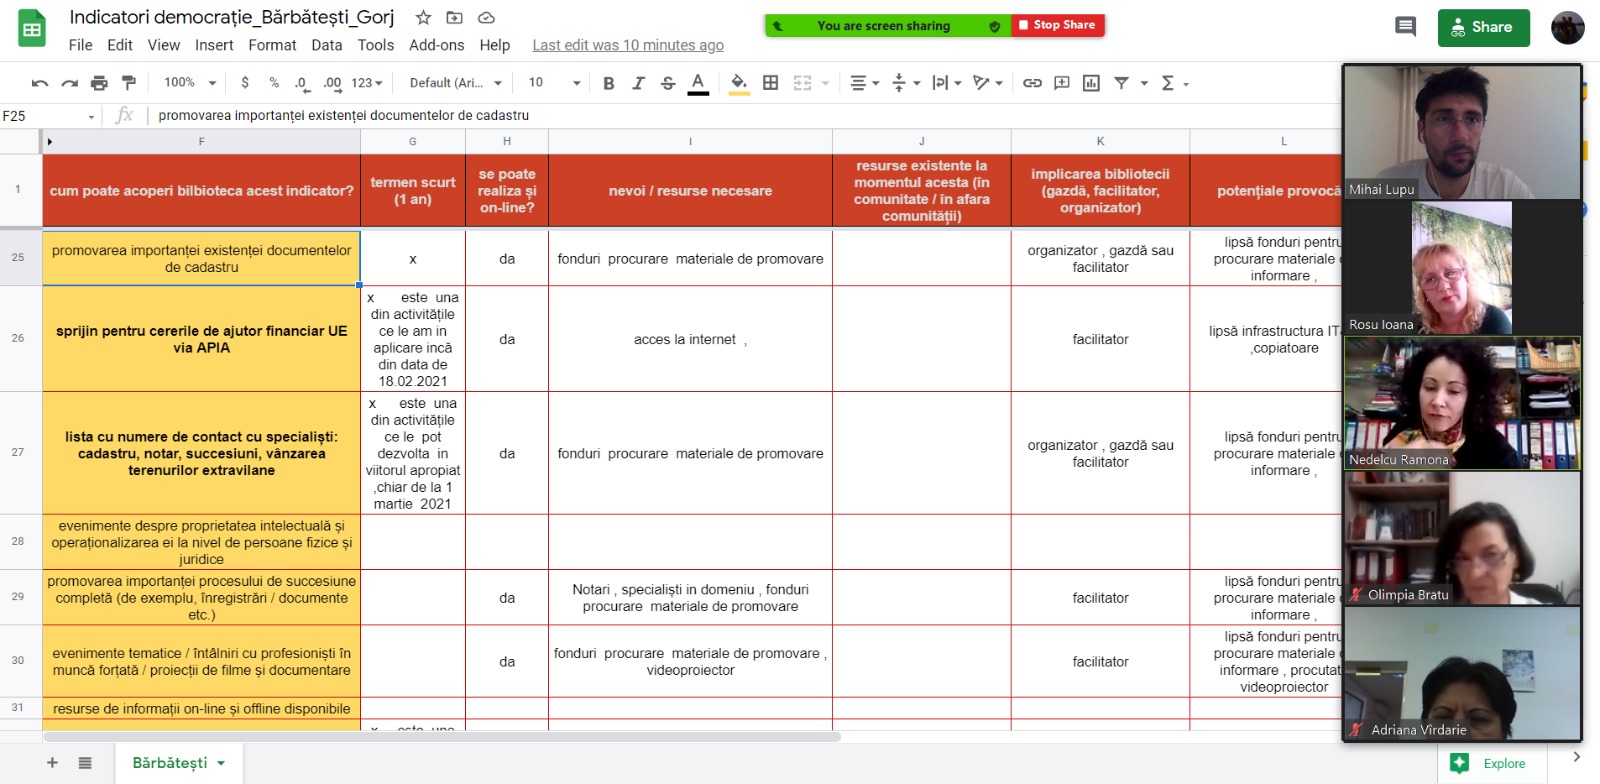
Task: Increase decimal places icon
Action: pyautogui.click(x=332, y=83)
